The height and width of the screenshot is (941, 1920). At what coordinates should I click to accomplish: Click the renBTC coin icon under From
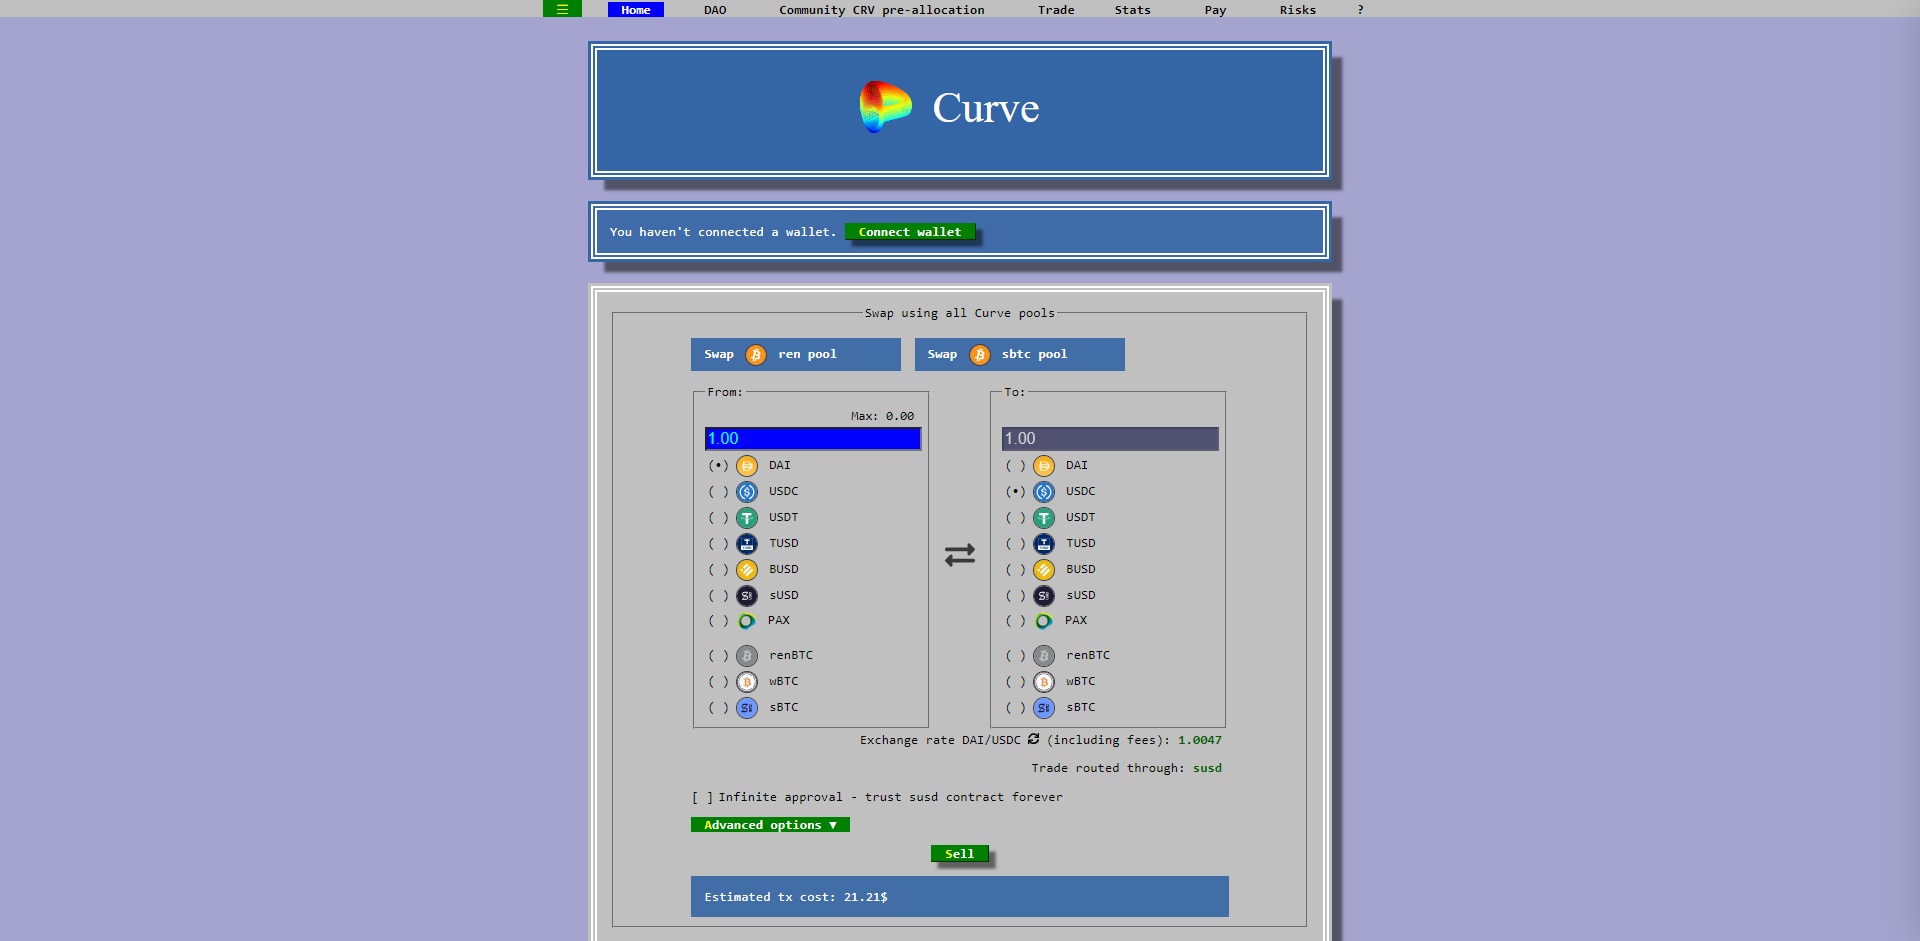pyautogui.click(x=747, y=656)
